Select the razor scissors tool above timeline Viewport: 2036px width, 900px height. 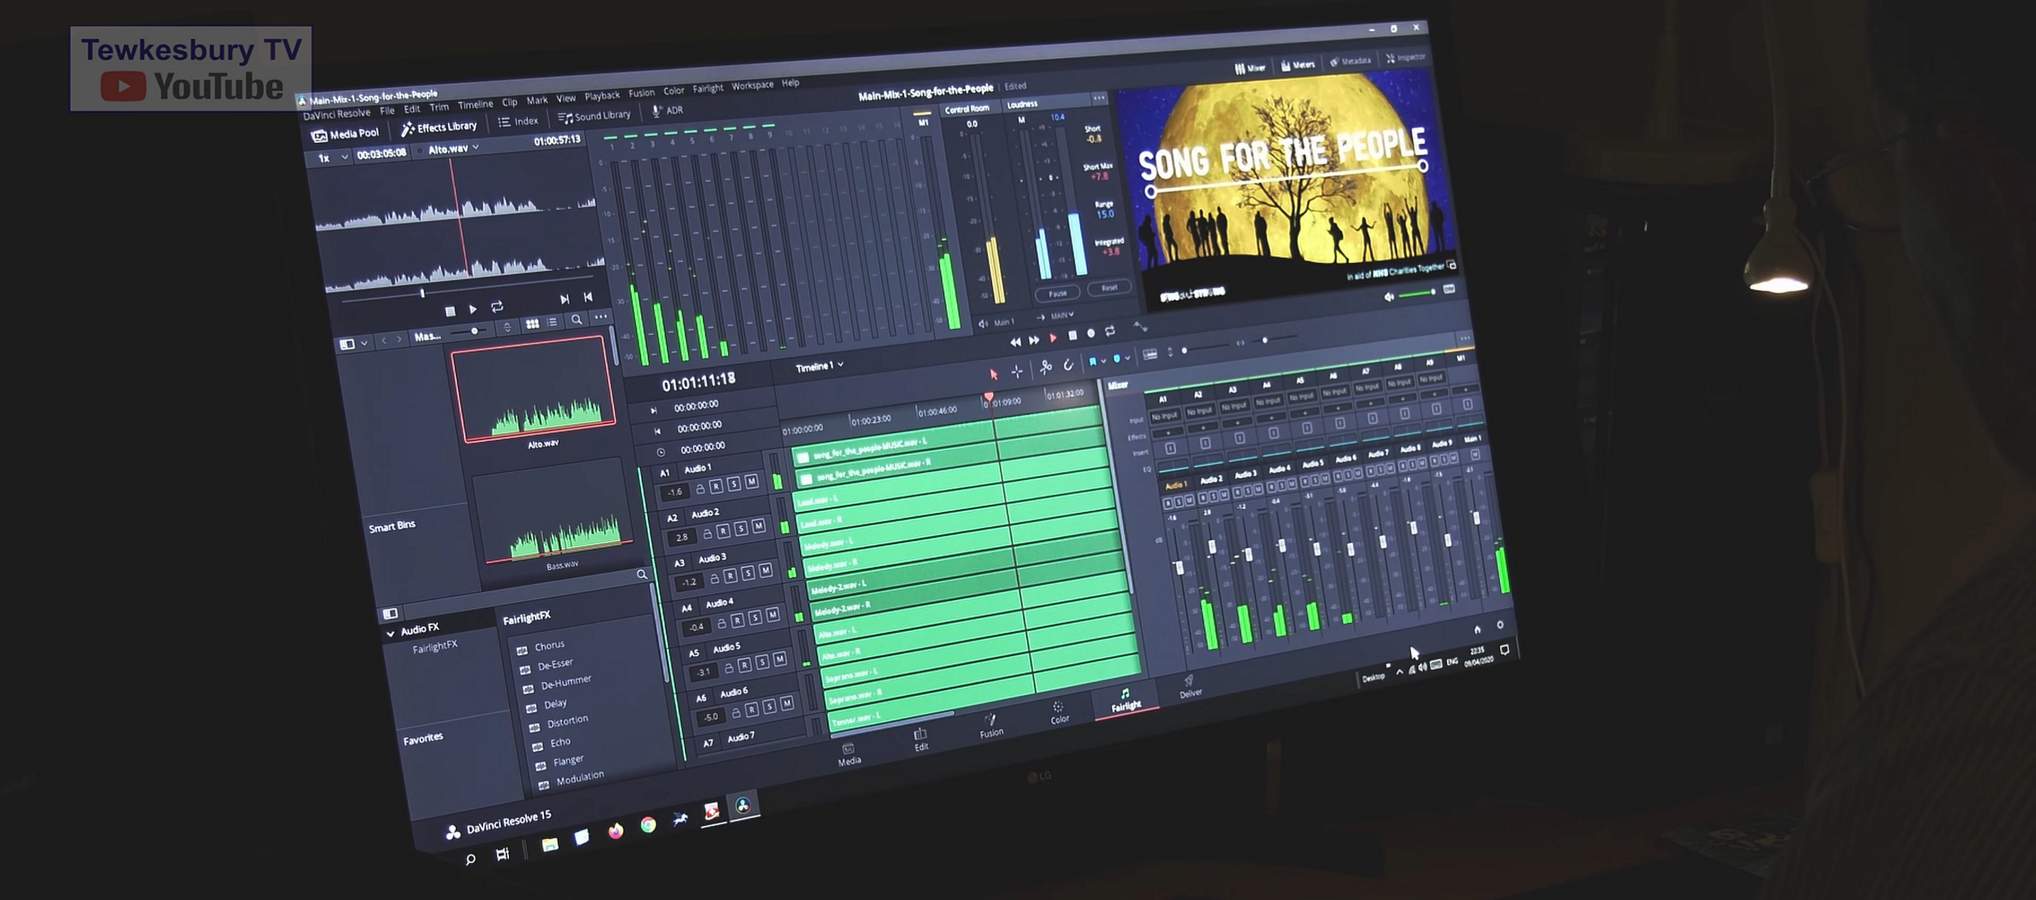[1045, 367]
